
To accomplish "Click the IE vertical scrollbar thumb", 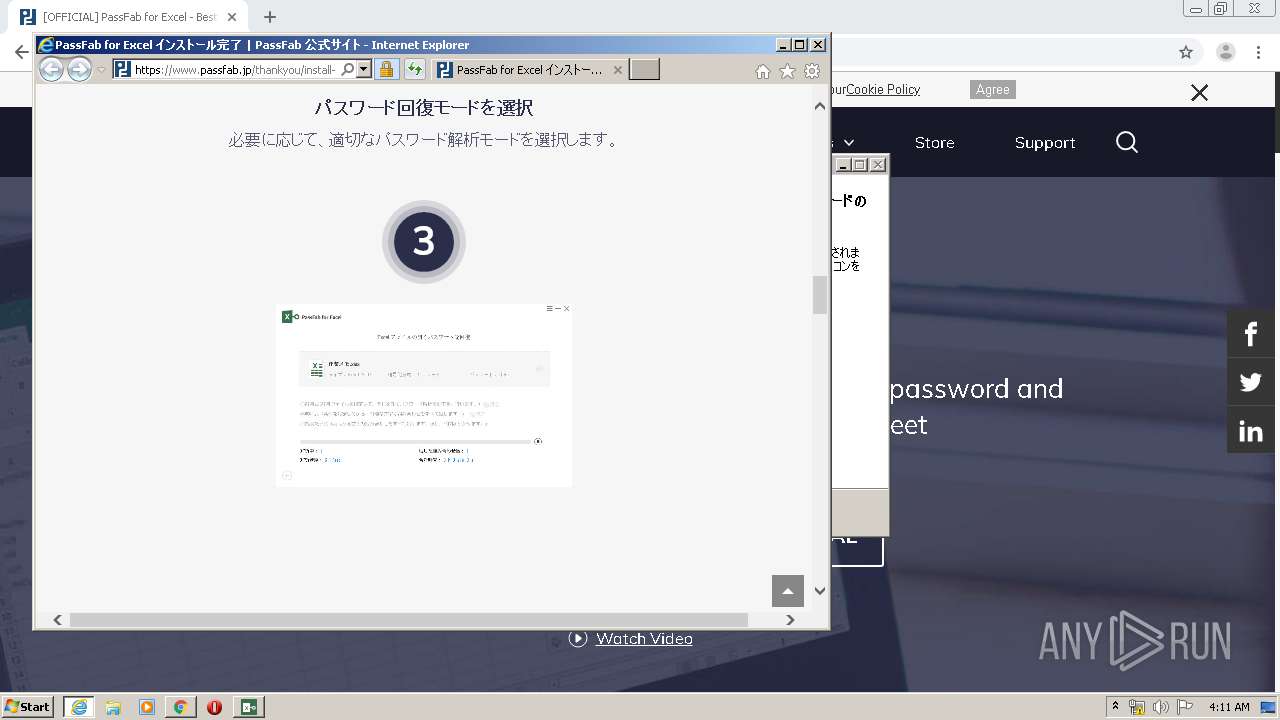I will (820, 295).
